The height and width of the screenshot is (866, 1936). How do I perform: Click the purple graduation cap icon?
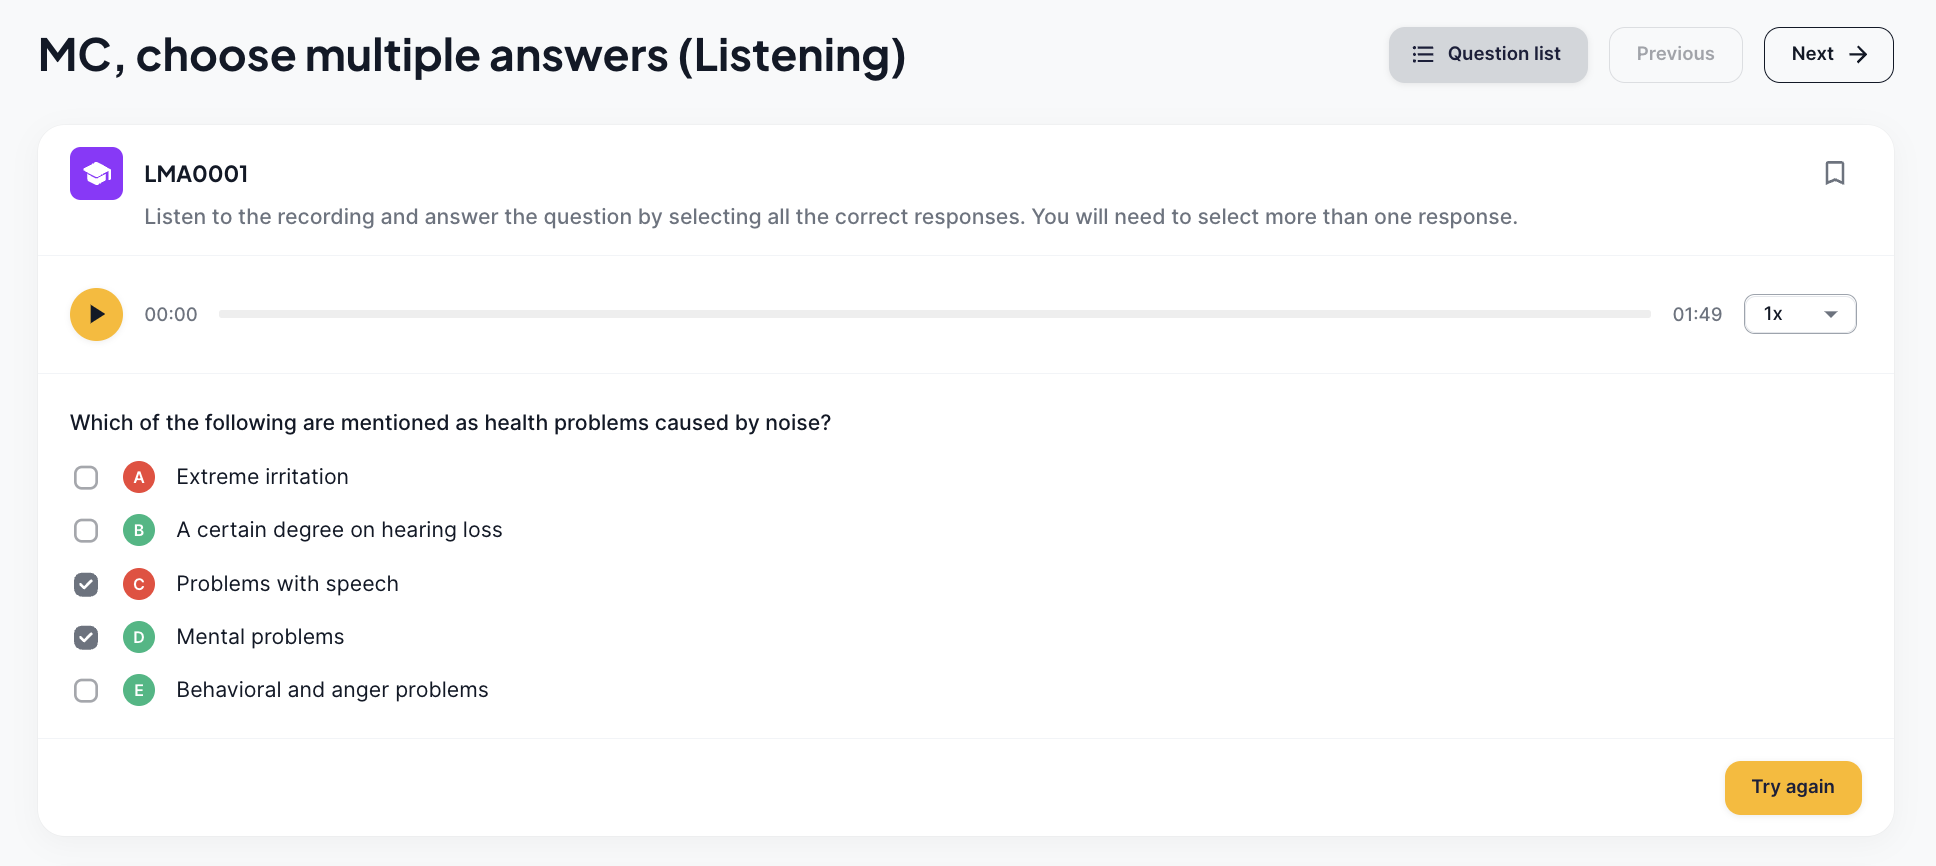coord(96,173)
